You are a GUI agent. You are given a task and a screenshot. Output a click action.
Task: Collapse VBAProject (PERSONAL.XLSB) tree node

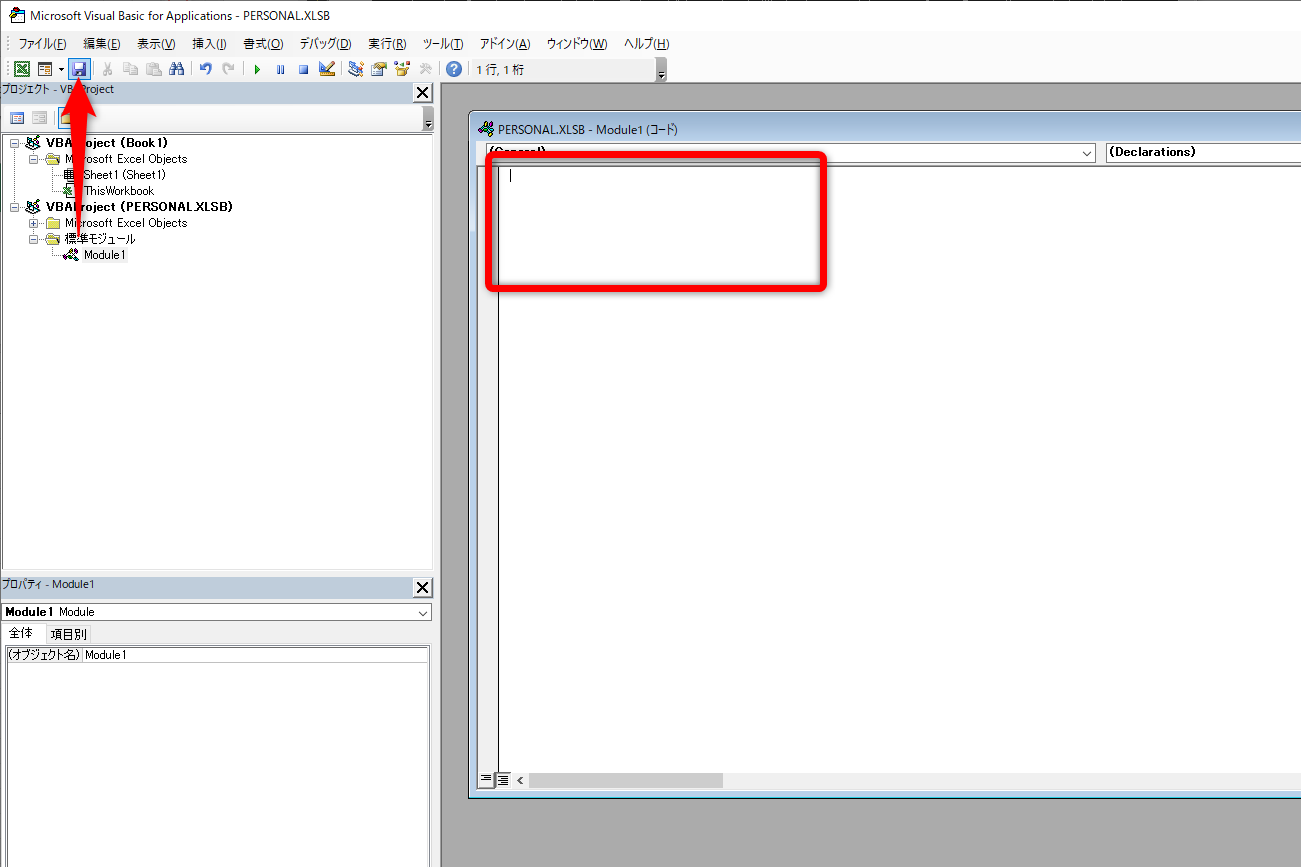(15, 207)
